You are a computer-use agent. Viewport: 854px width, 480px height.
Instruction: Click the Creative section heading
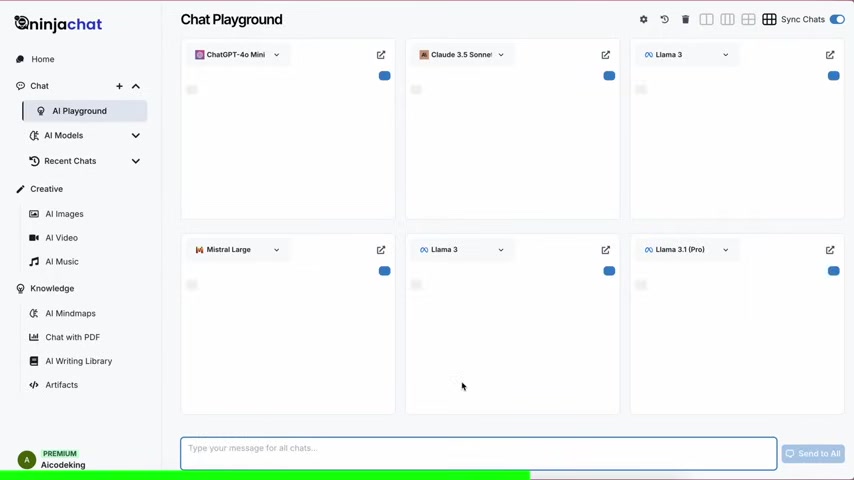pyautogui.click(x=46, y=189)
